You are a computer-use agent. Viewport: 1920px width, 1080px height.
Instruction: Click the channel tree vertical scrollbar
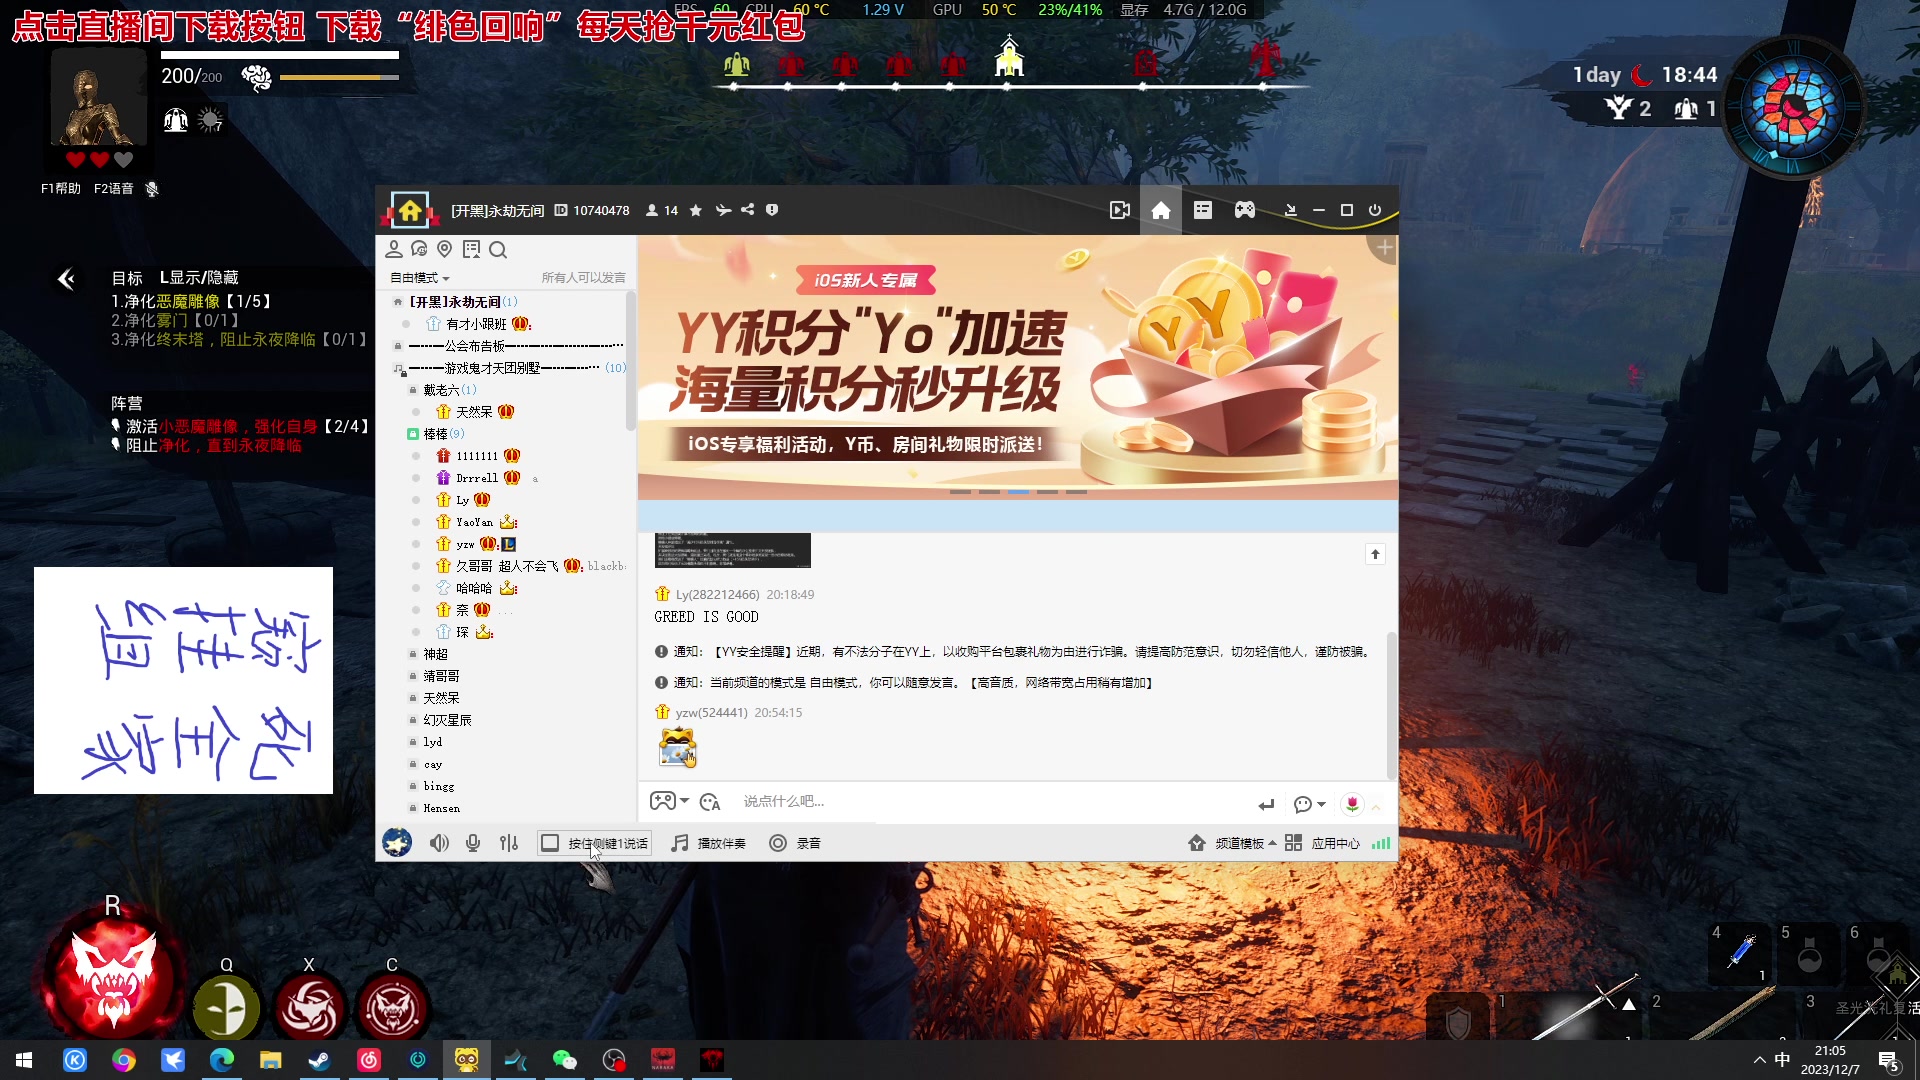630,360
